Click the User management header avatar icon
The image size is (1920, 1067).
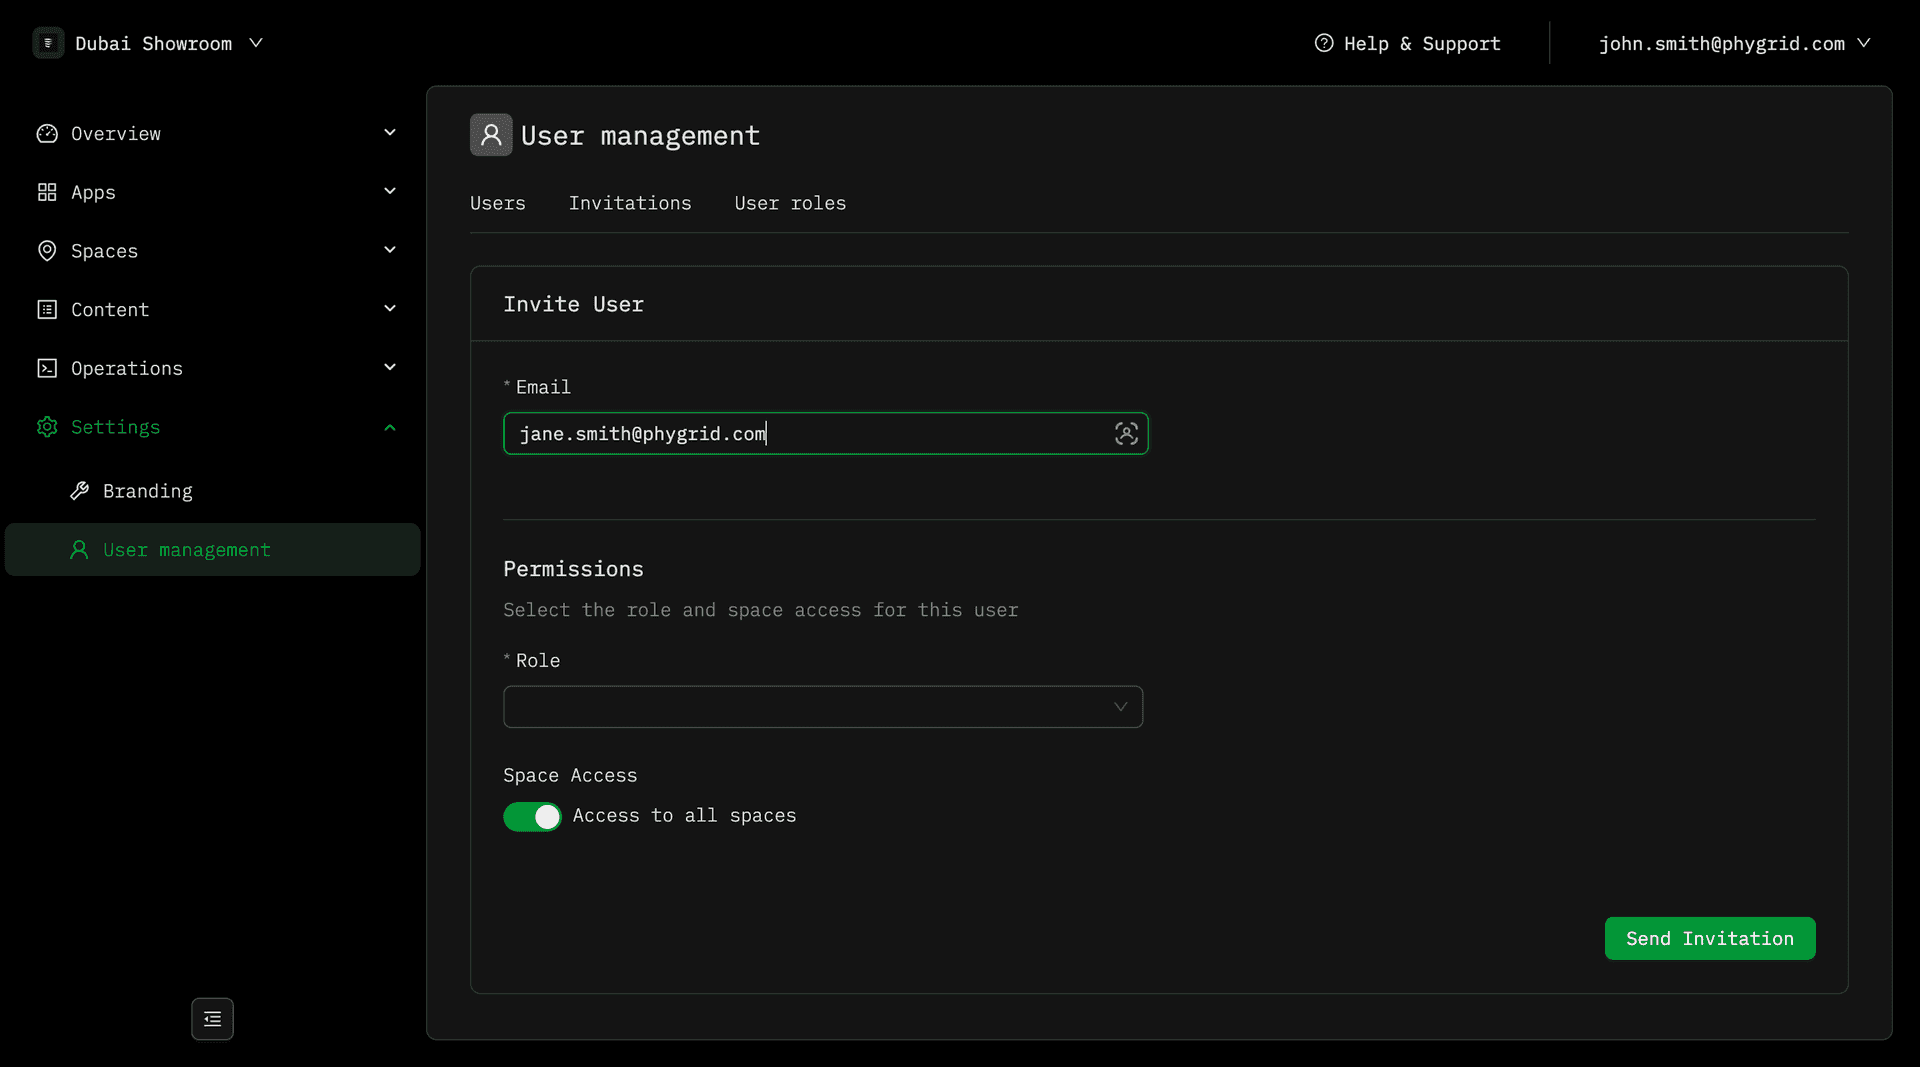[491, 135]
